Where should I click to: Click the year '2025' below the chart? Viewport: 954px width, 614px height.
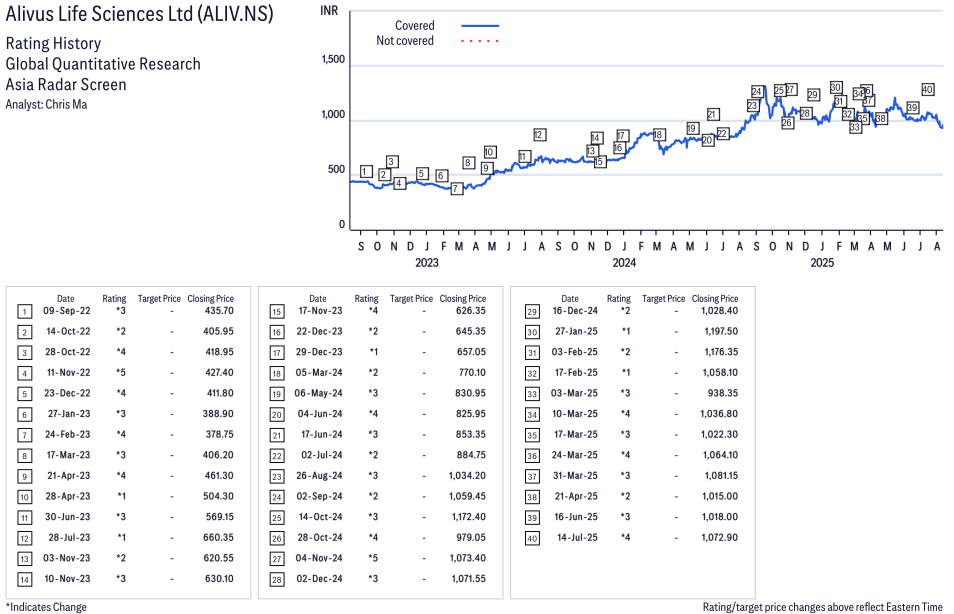click(x=822, y=262)
